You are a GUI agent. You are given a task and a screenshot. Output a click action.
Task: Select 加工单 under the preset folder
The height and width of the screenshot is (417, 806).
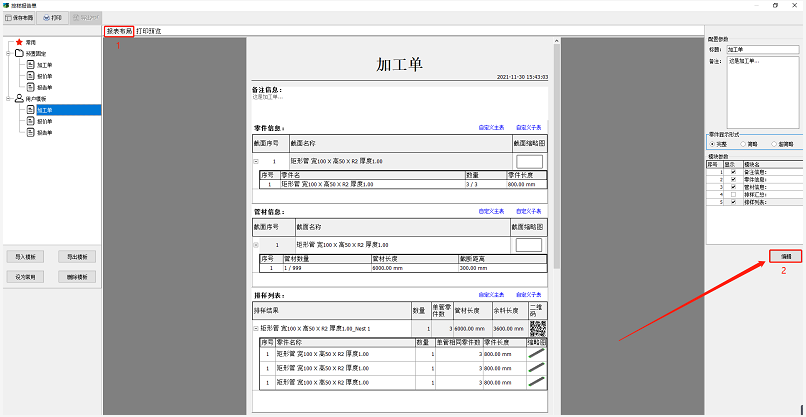coord(44,65)
